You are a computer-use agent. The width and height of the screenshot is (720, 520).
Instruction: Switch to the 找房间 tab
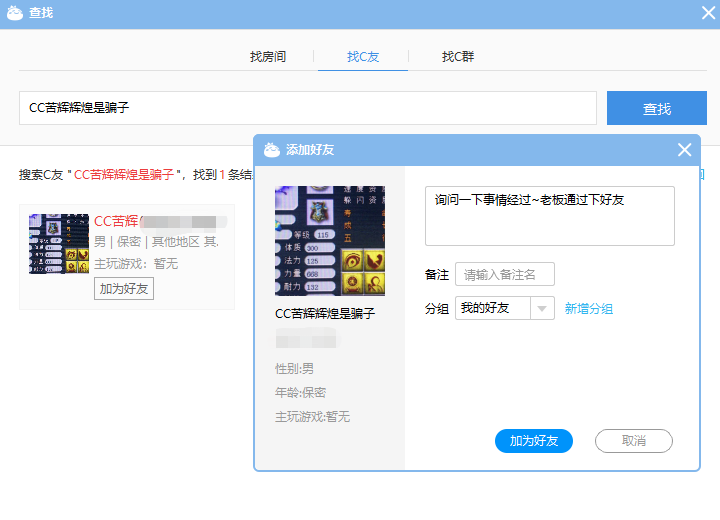click(268, 57)
